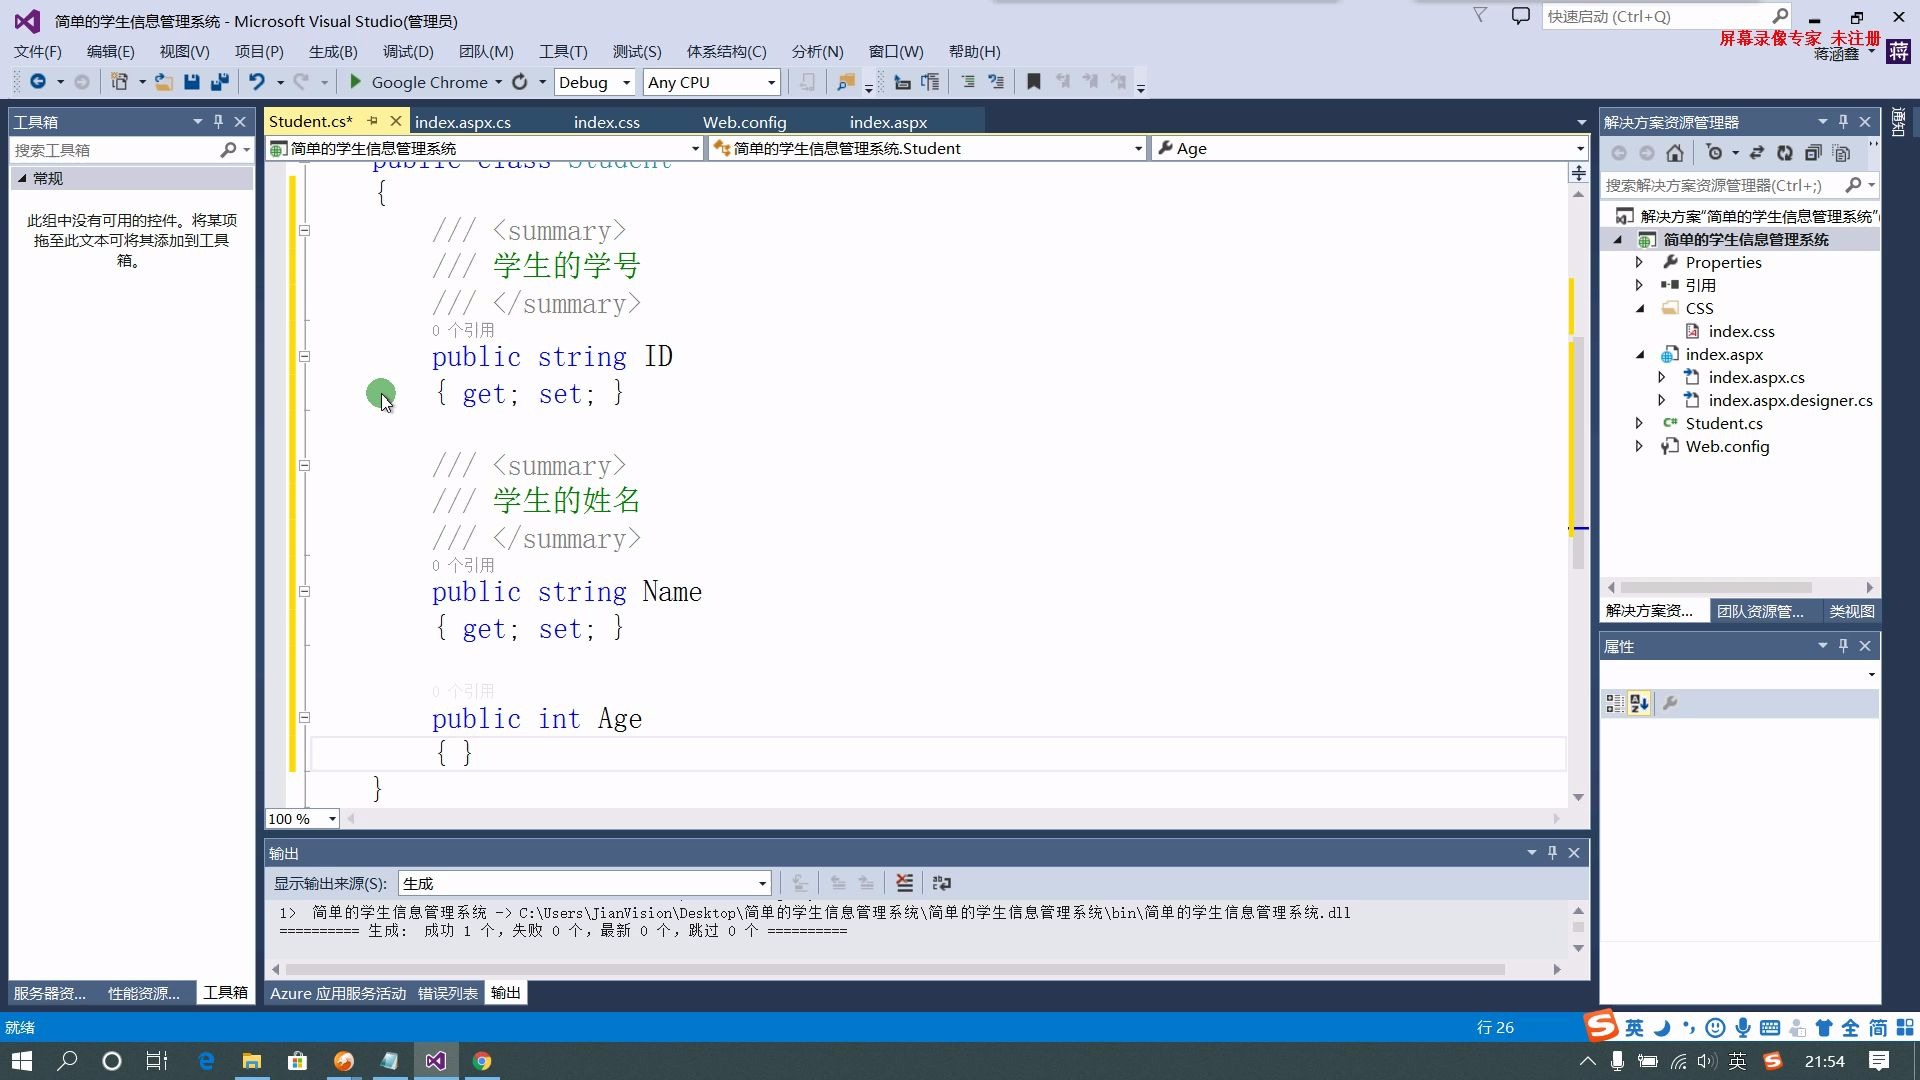The width and height of the screenshot is (1920, 1080).
Task: Click Collapse All icon in Solution Explorer
Action: (1813, 153)
